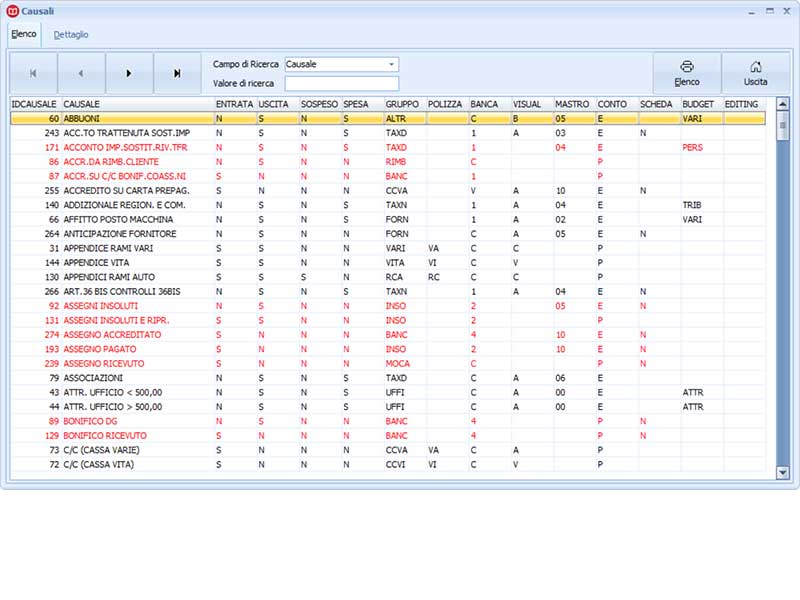Click the vertical scrollbar thumb
Viewport: 800px width, 600px height.
(782, 126)
